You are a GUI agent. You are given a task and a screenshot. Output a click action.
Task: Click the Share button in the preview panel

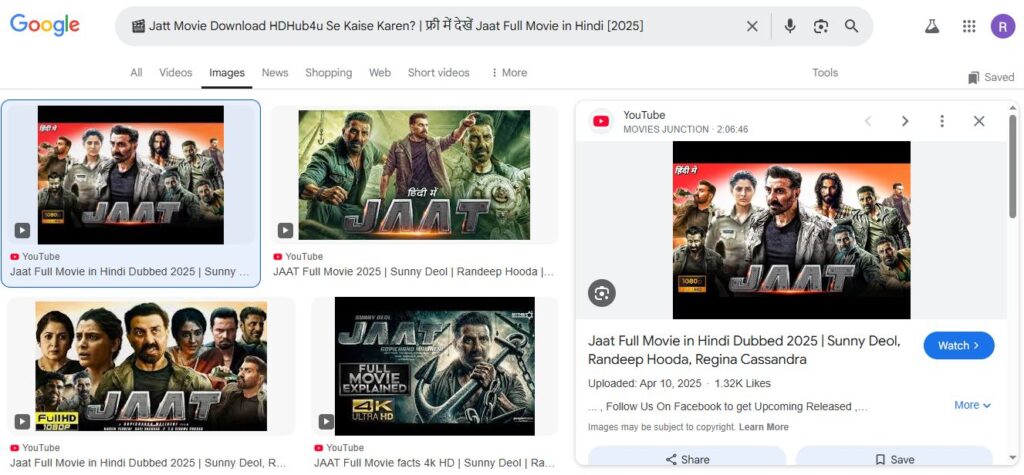(687, 459)
